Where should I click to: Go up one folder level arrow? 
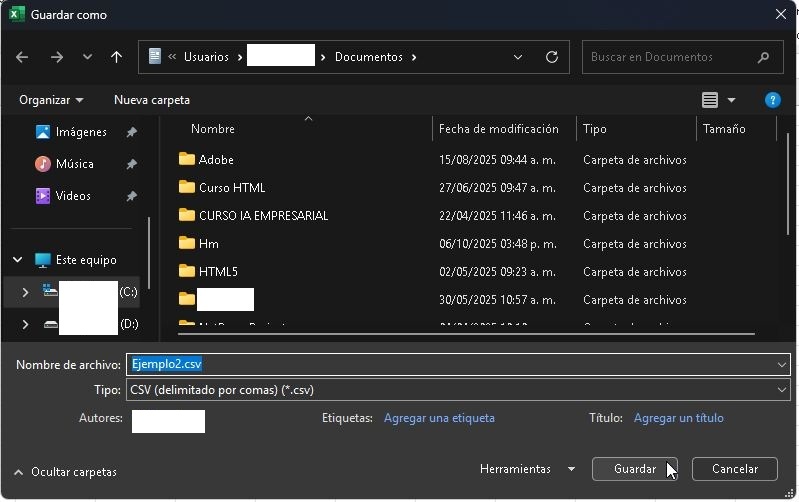click(116, 57)
